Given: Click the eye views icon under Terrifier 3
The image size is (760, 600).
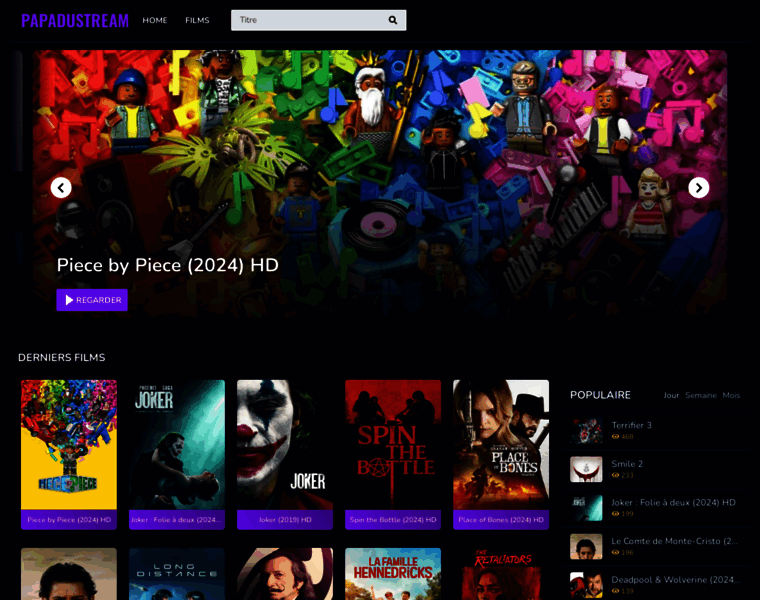Looking at the screenshot, I should [x=616, y=437].
